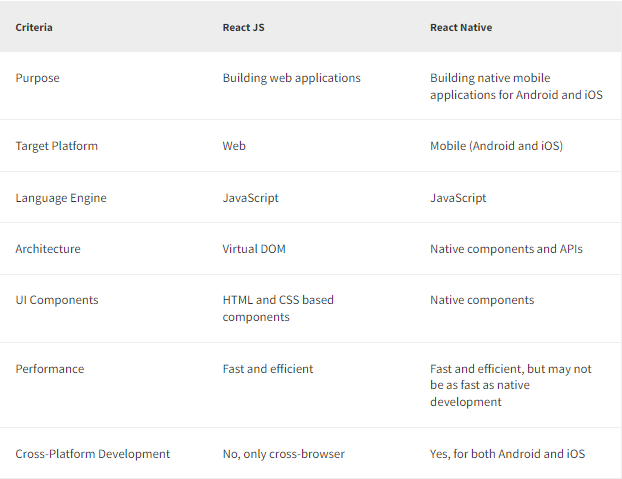The image size is (622, 479).
Task: Select the Performance row label
Action: 50,369
